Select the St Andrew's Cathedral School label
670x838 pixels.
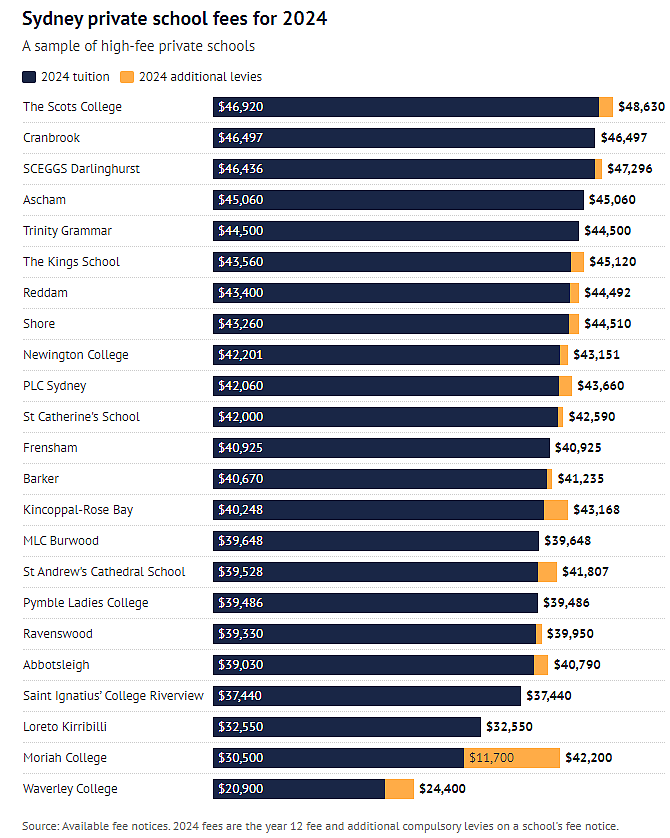click(104, 572)
